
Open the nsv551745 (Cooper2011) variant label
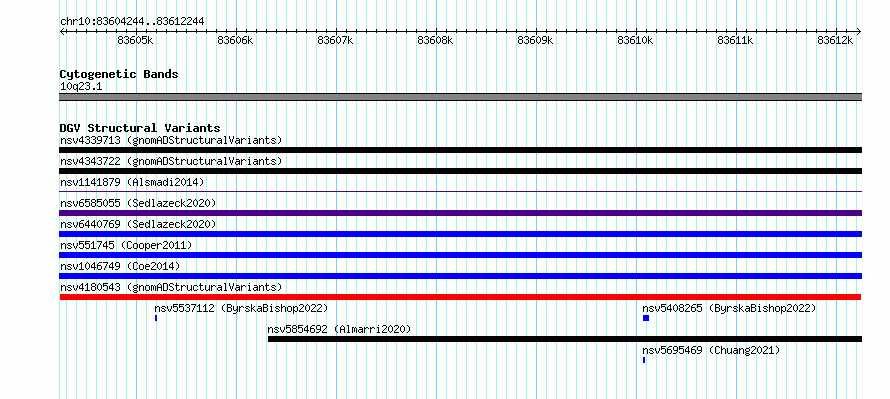click(126, 245)
